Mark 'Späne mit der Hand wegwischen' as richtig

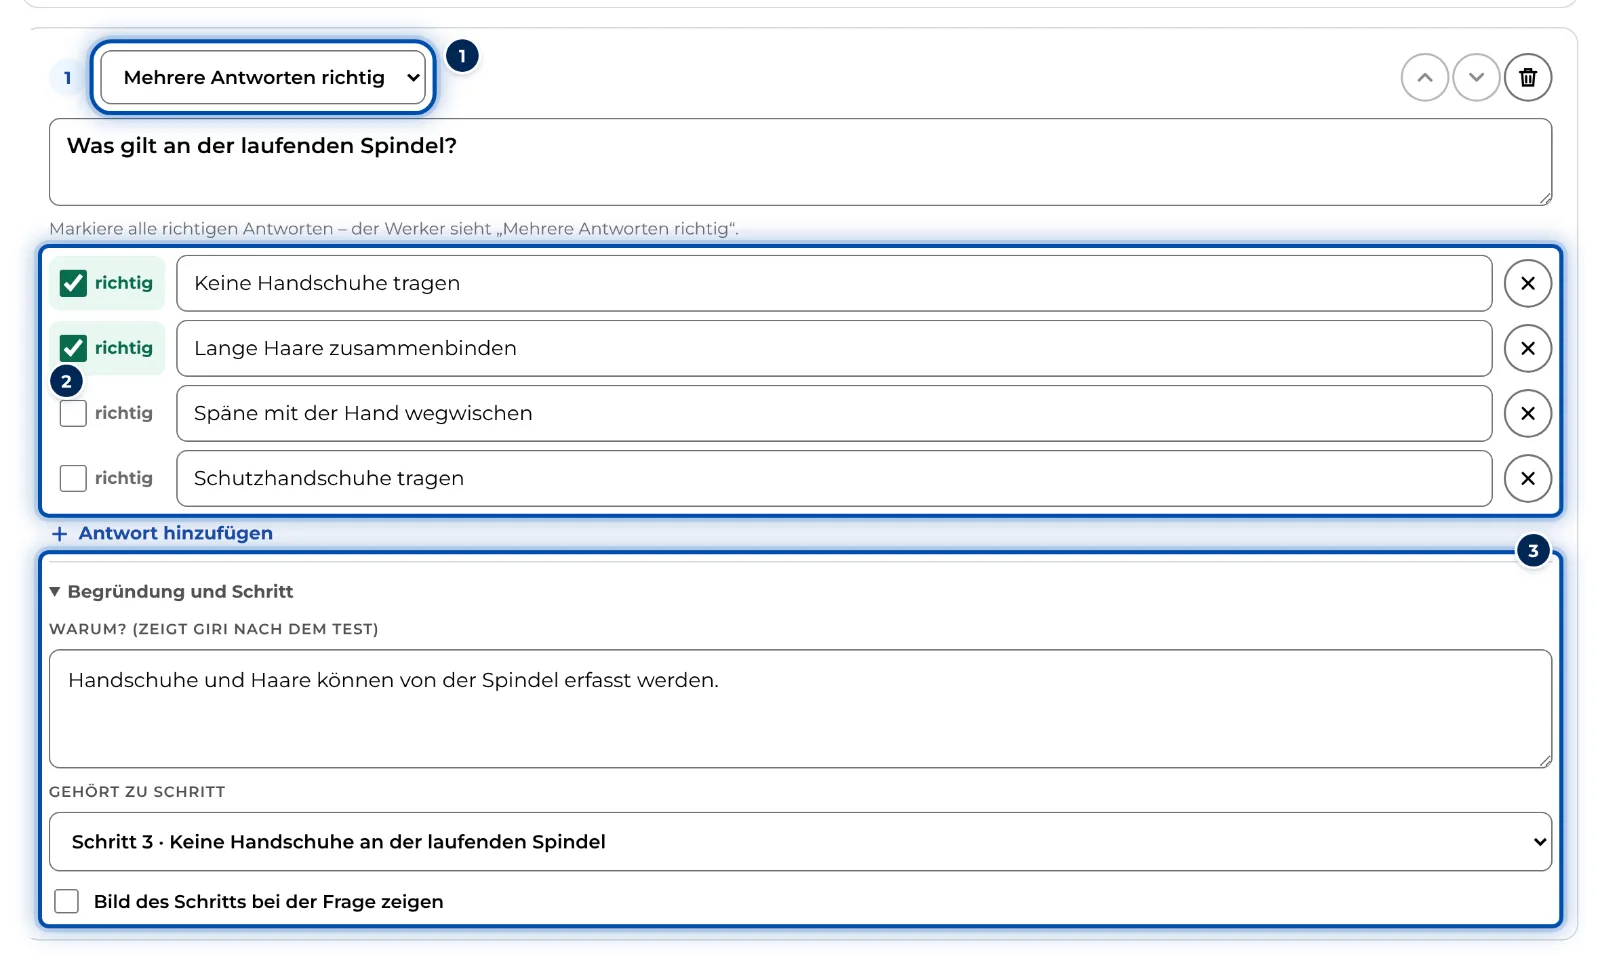(73, 413)
